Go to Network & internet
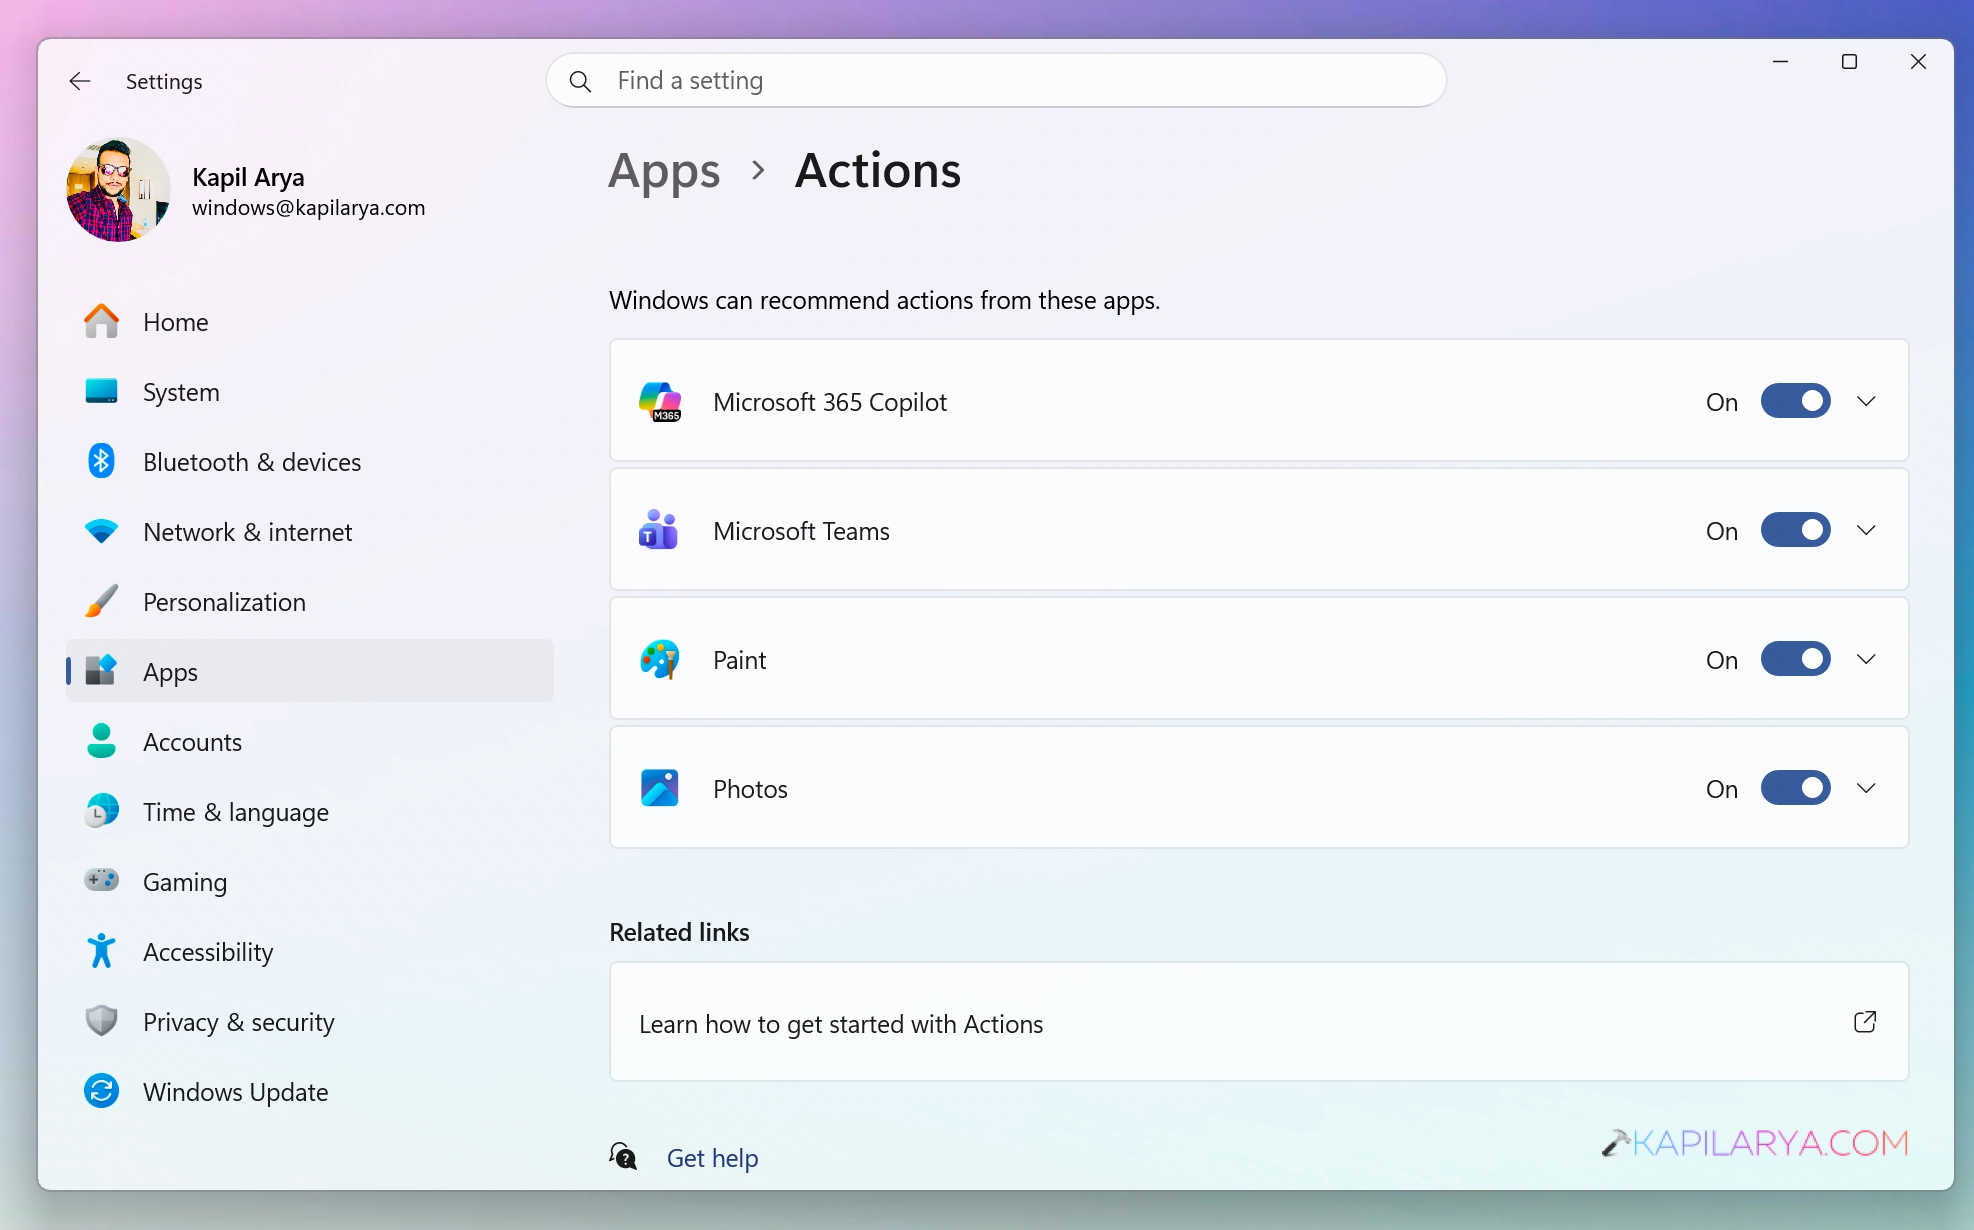 [x=310, y=531]
